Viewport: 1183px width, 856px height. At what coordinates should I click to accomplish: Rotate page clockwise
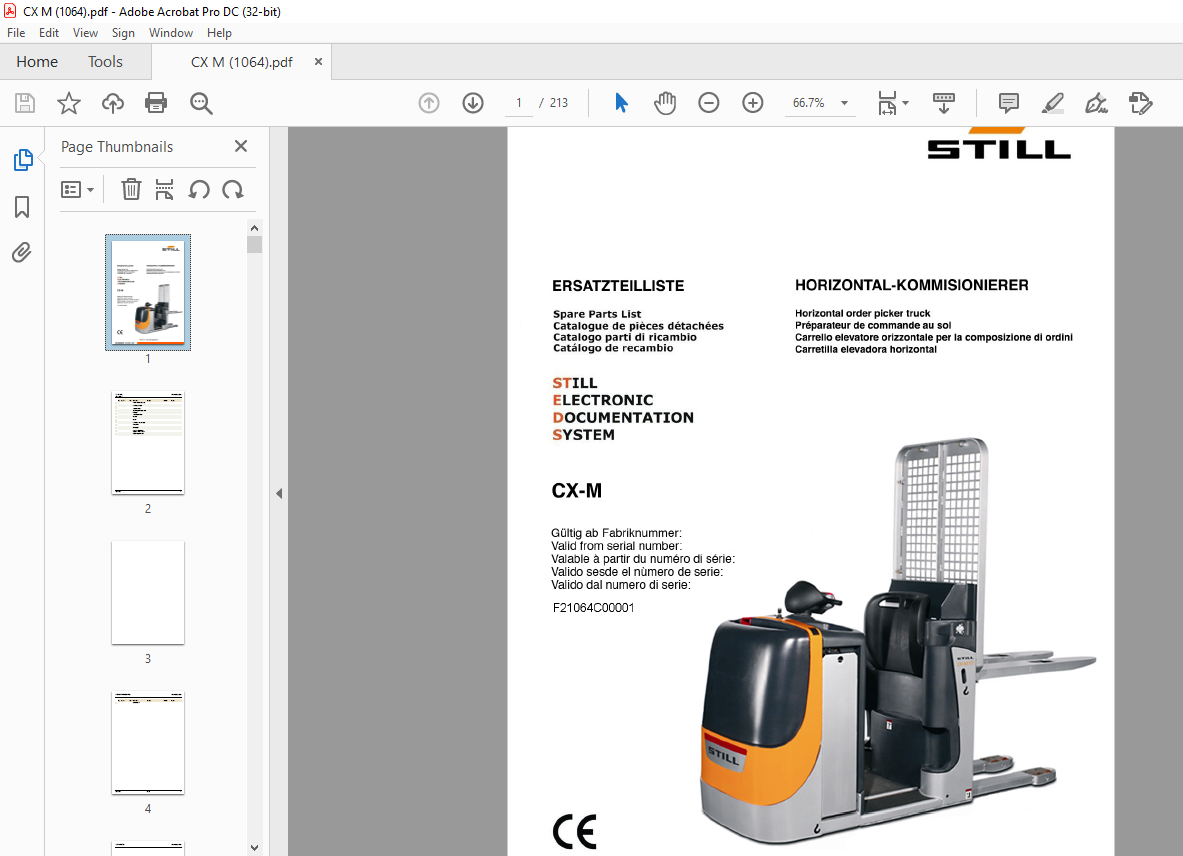click(x=233, y=189)
